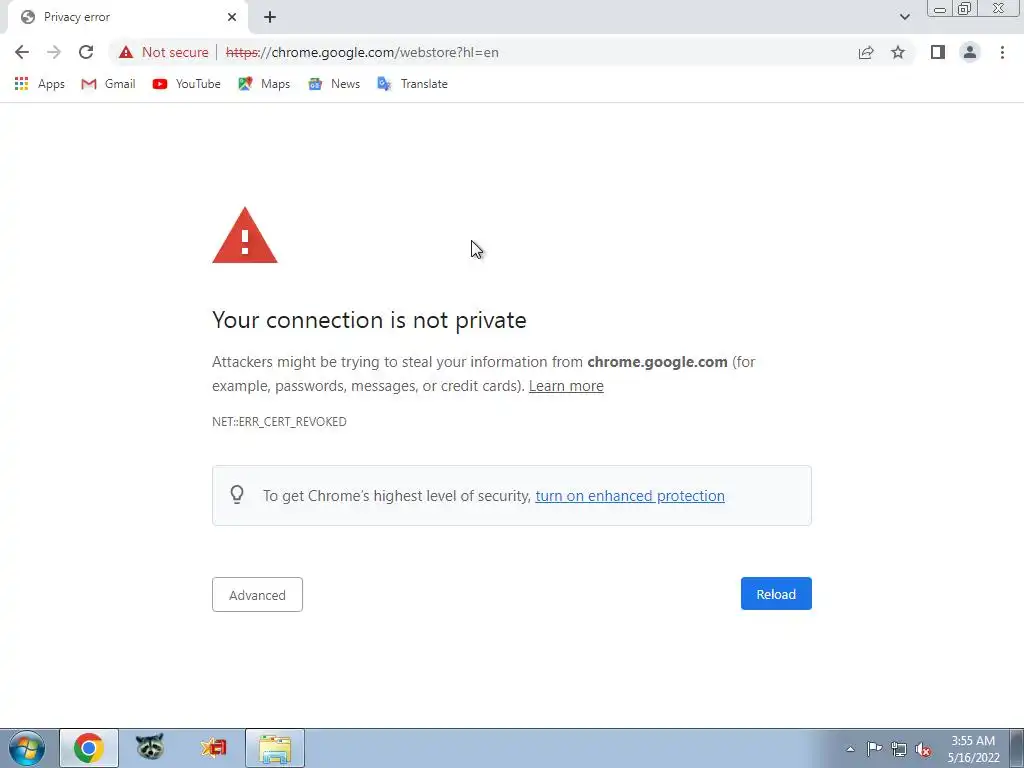1024x768 pixels.
Task: Click the lightbulb icon in security tip
Action: [237, 494]
